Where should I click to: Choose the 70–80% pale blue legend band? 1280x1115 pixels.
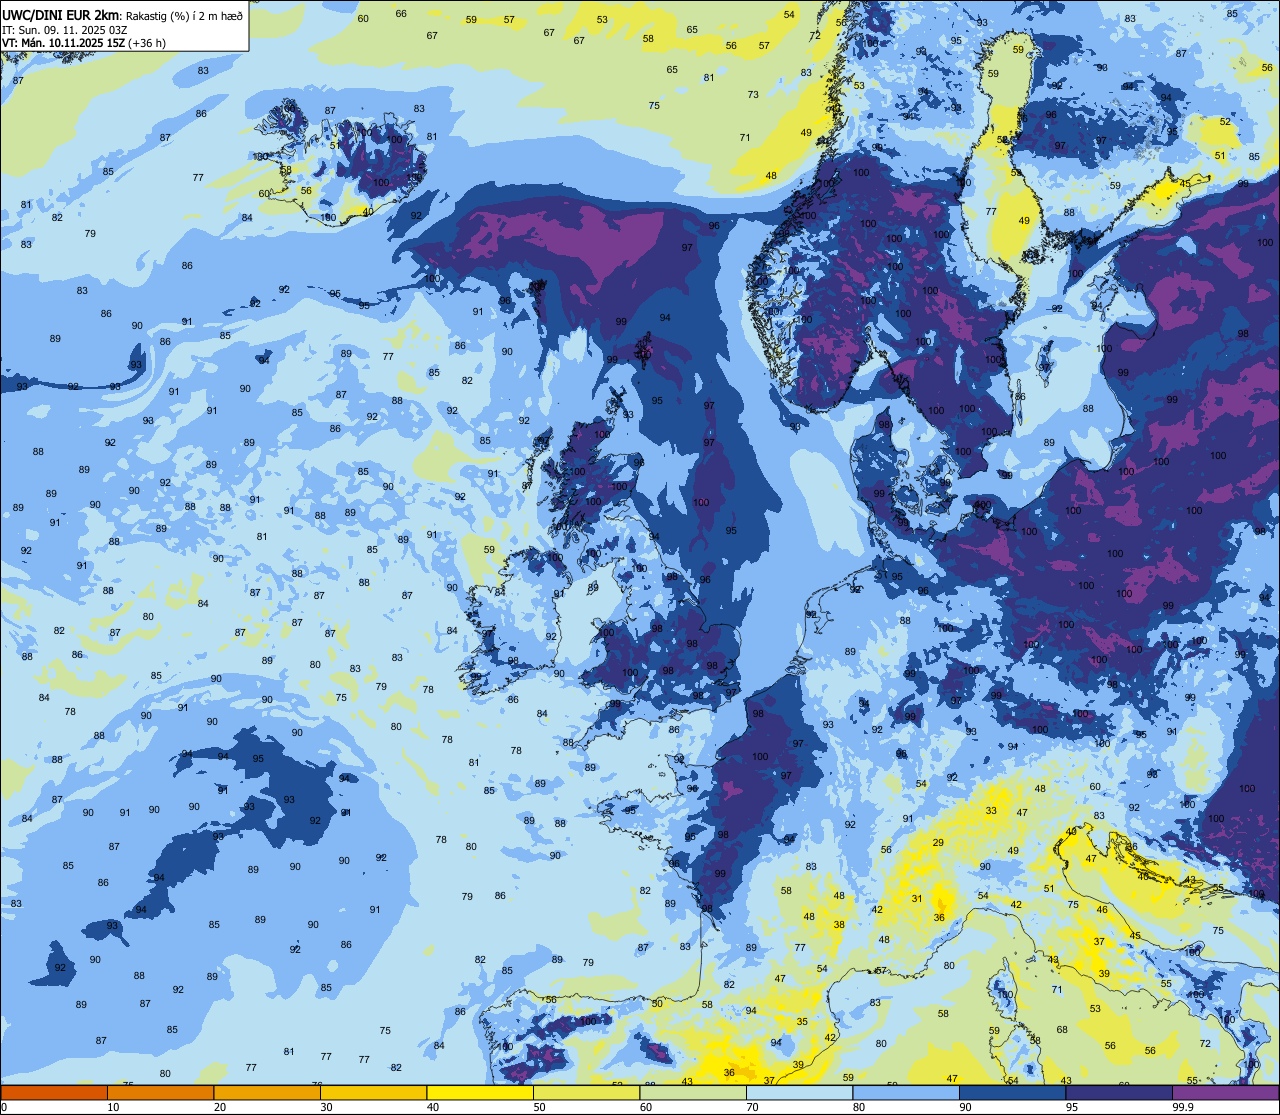[799, 1093]
